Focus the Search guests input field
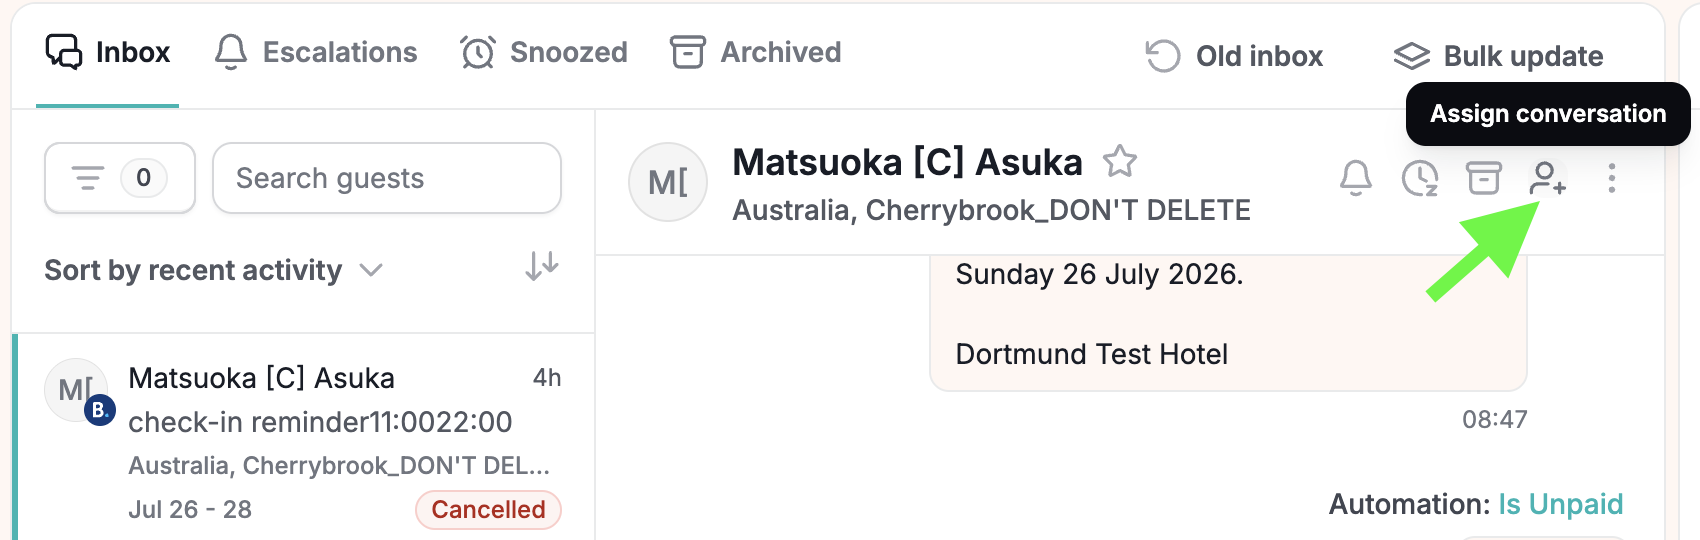The image size is (1700, 540). [x=387, y=178]
